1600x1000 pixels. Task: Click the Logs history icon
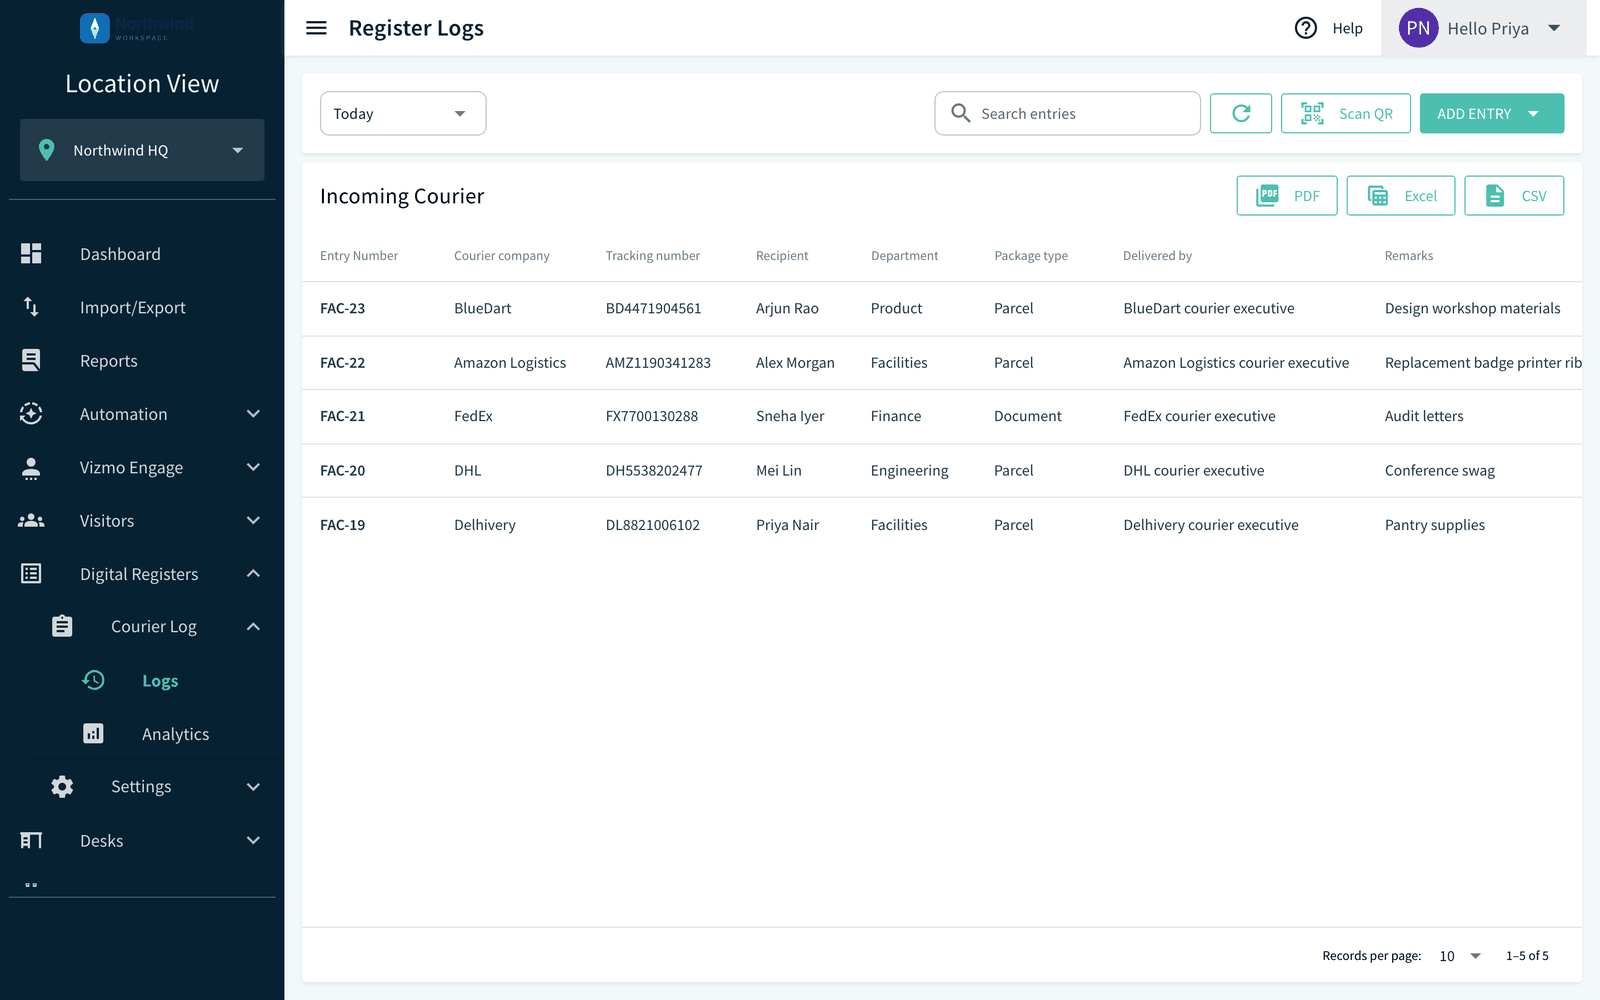(93, 680)
